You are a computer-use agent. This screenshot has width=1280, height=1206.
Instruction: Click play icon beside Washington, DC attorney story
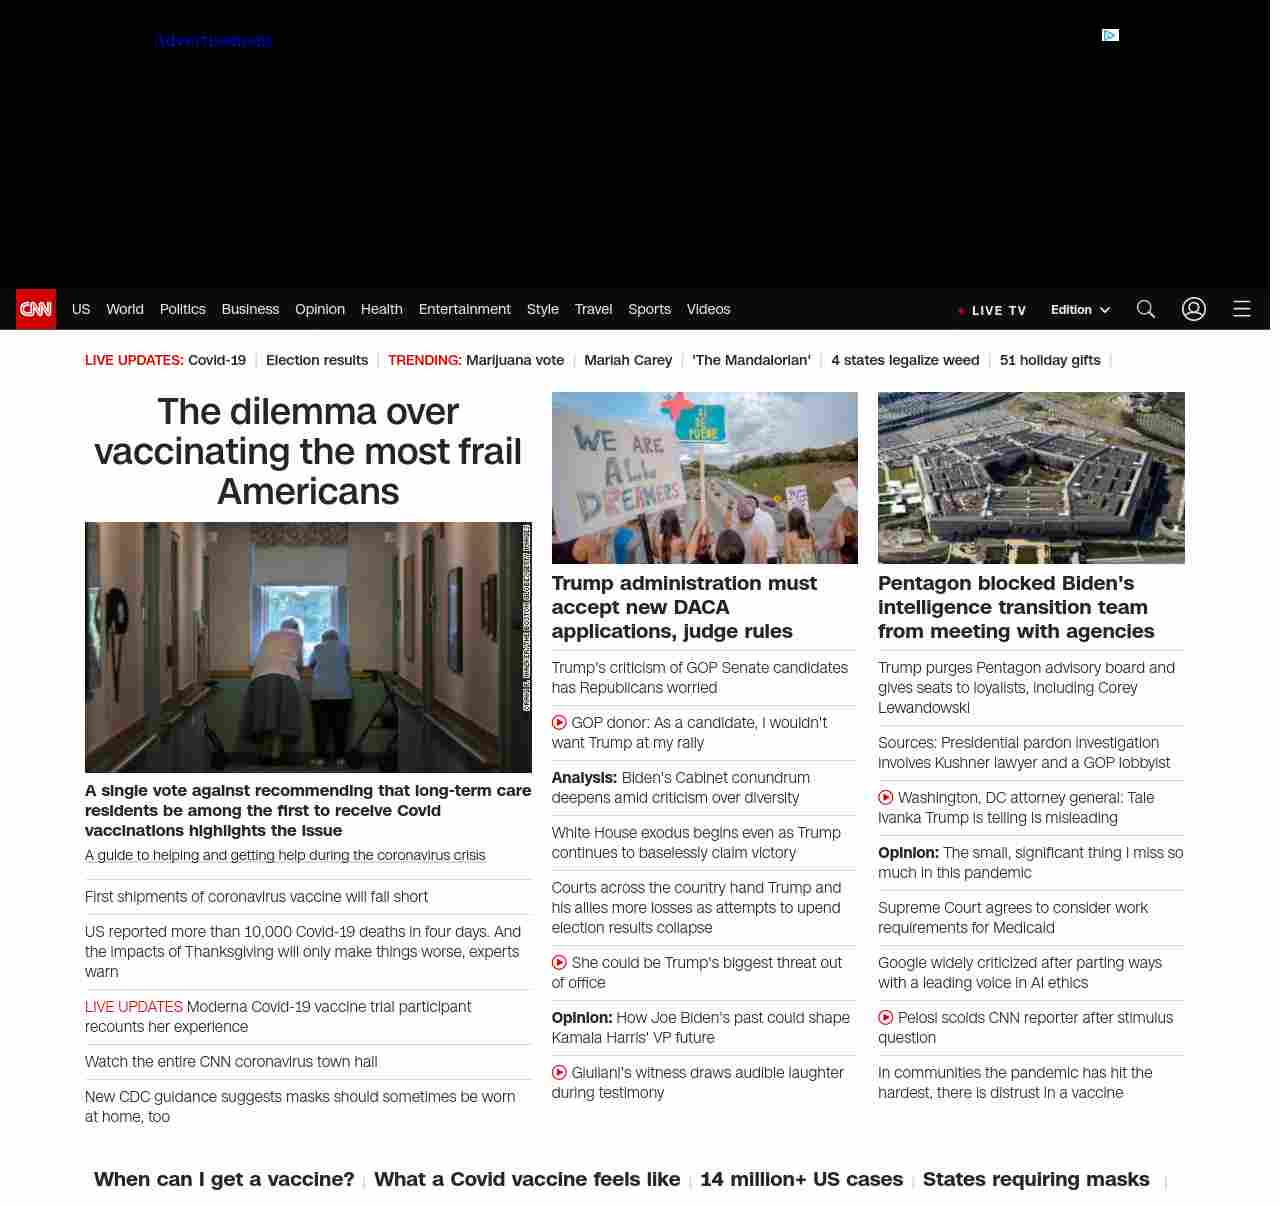(x=886, y=798)
